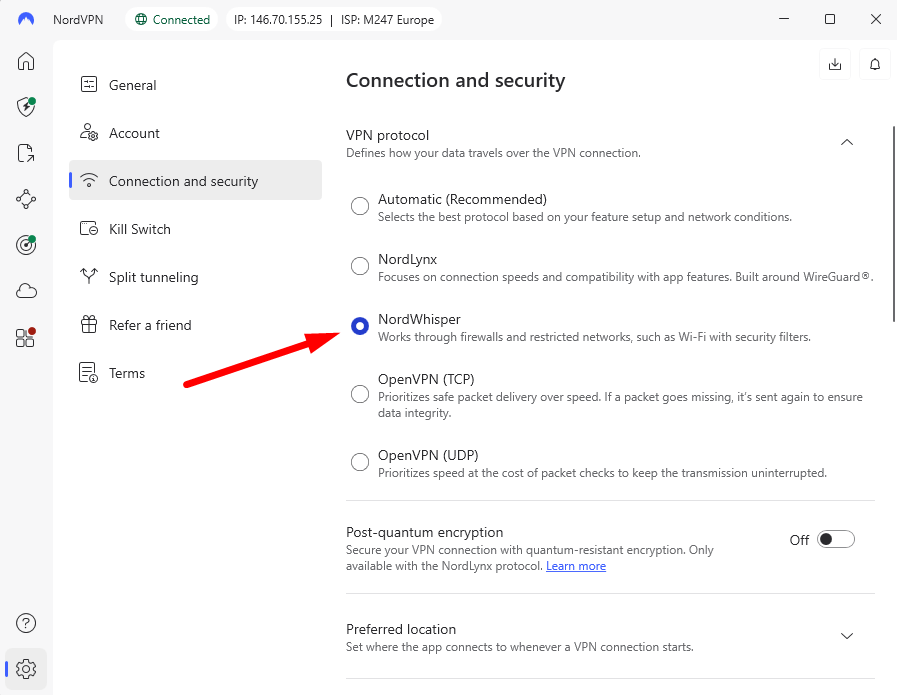
Task: Open Dark Web Monitor in the sidebar
Action: [25, 245]
